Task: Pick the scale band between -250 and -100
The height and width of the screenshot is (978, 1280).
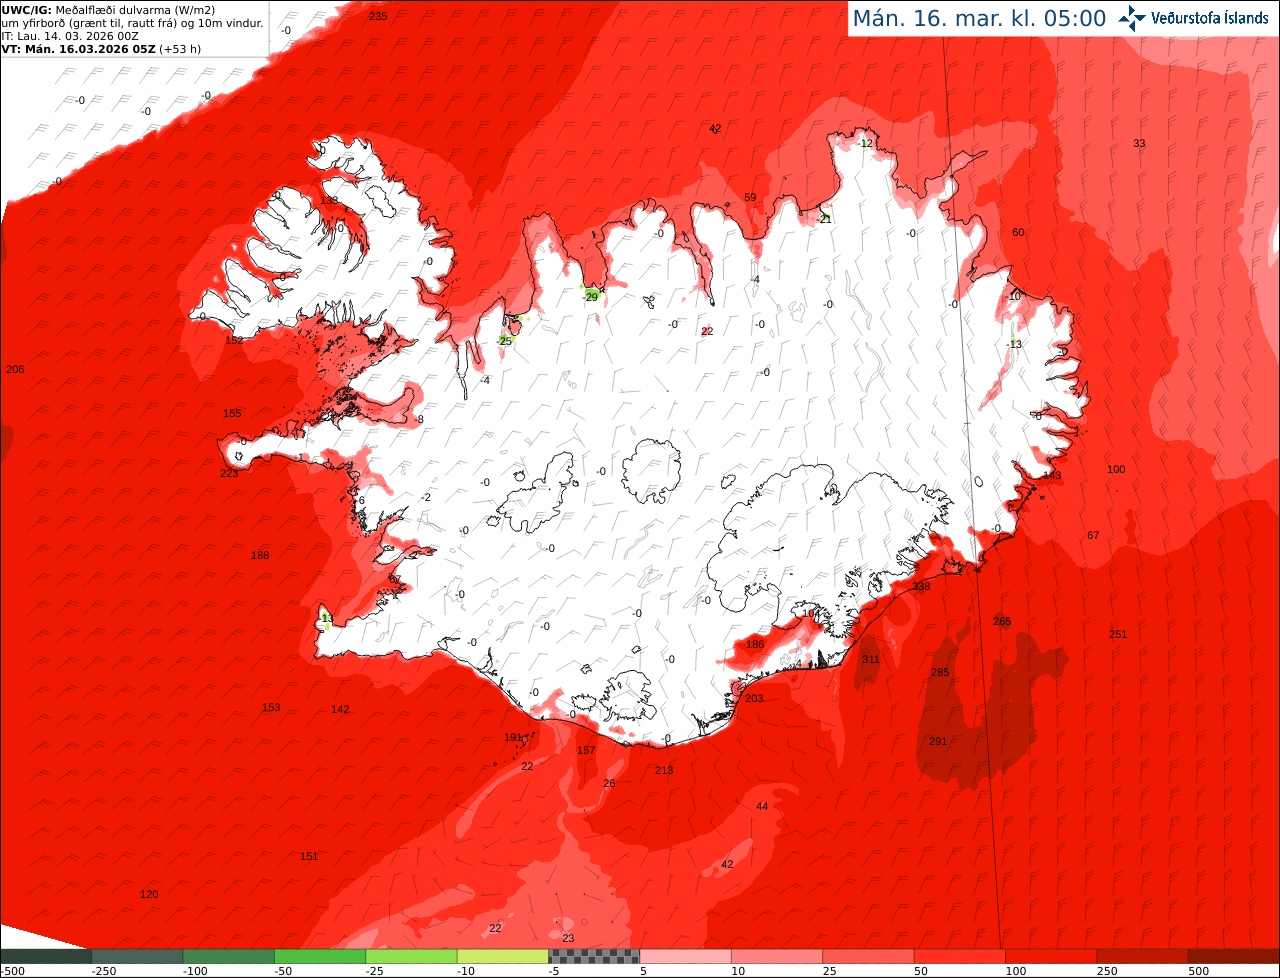Action: pyautogui.click(x=137, y=956)
